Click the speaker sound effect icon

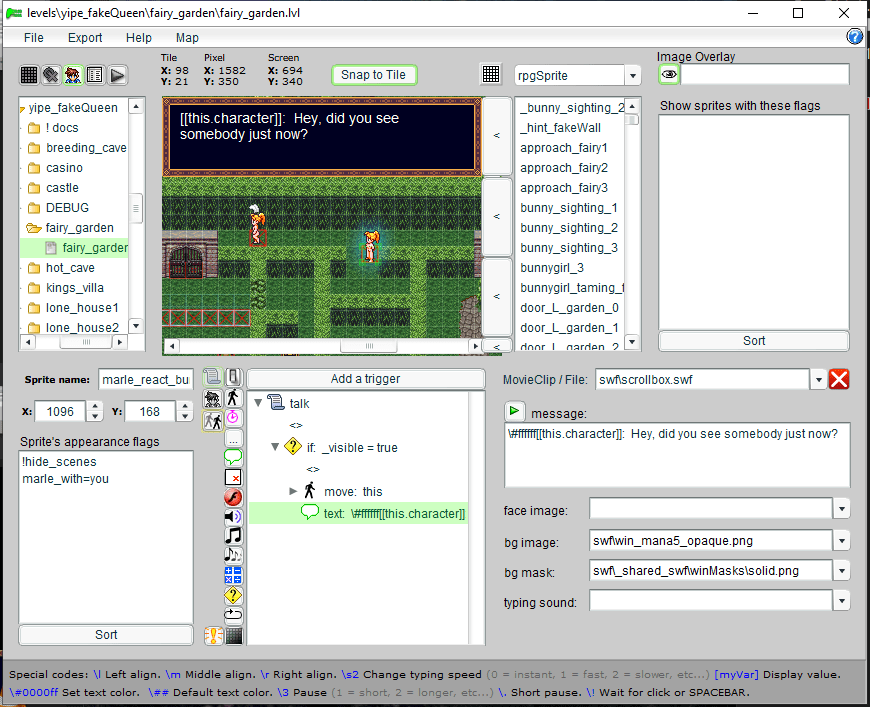tap(233, 516)
